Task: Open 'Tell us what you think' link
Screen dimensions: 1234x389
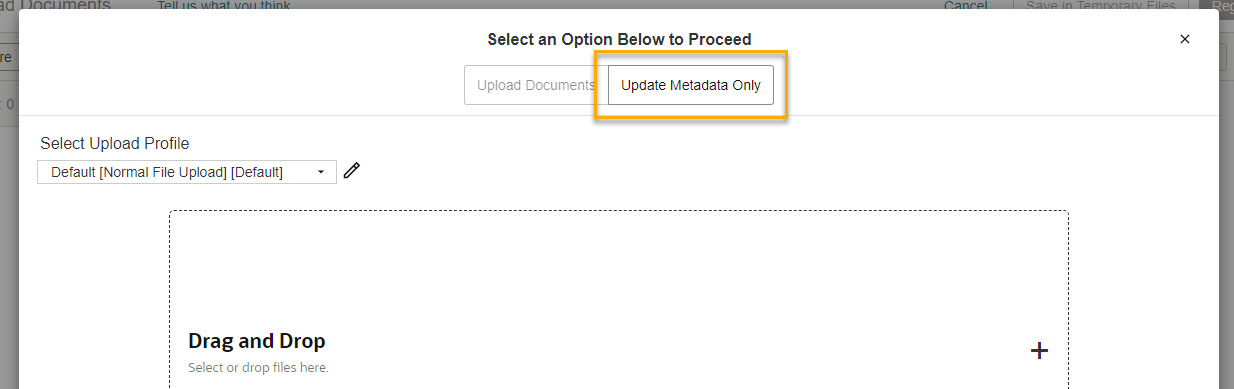Action: tap(224, 6)
